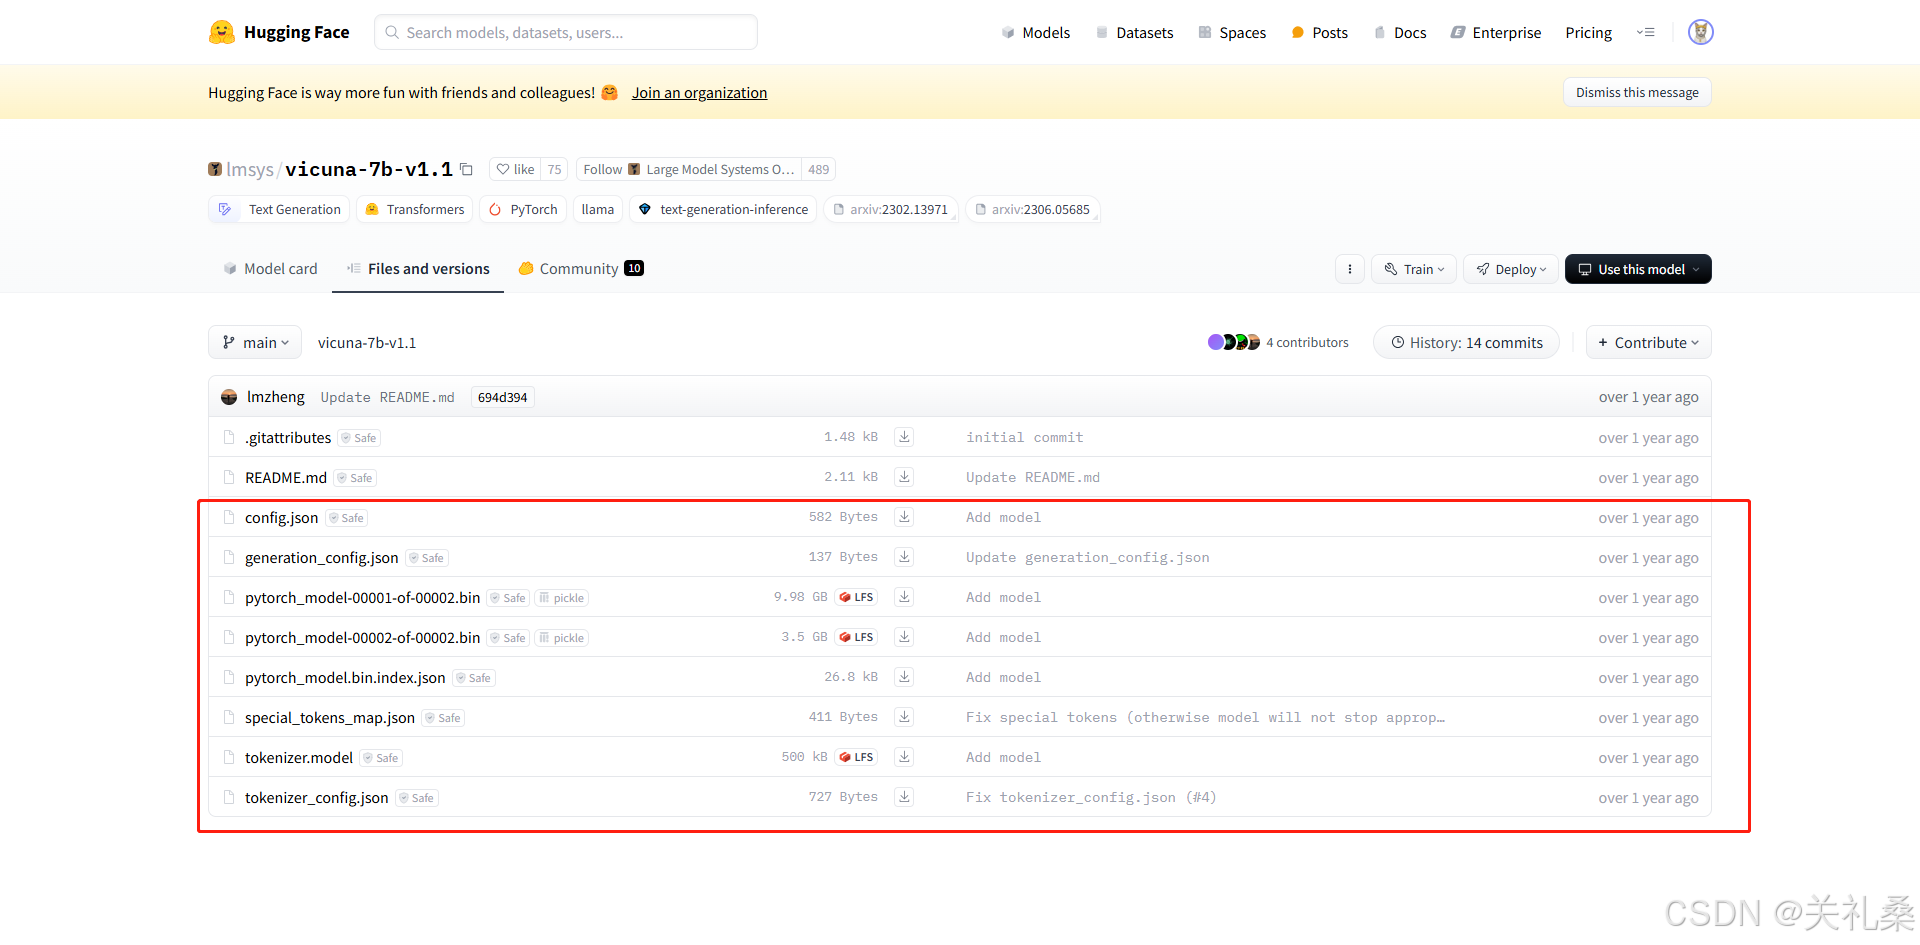The height and width of the screenshot is (945, 1920).
Task: Open the tokenizer_config.json file
Action: coord(316,797)
